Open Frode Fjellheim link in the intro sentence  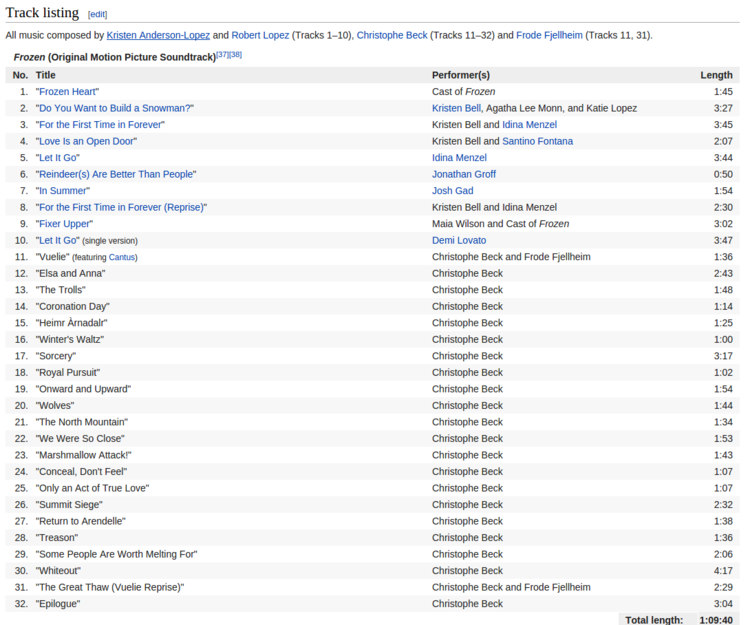pos(549,35)
